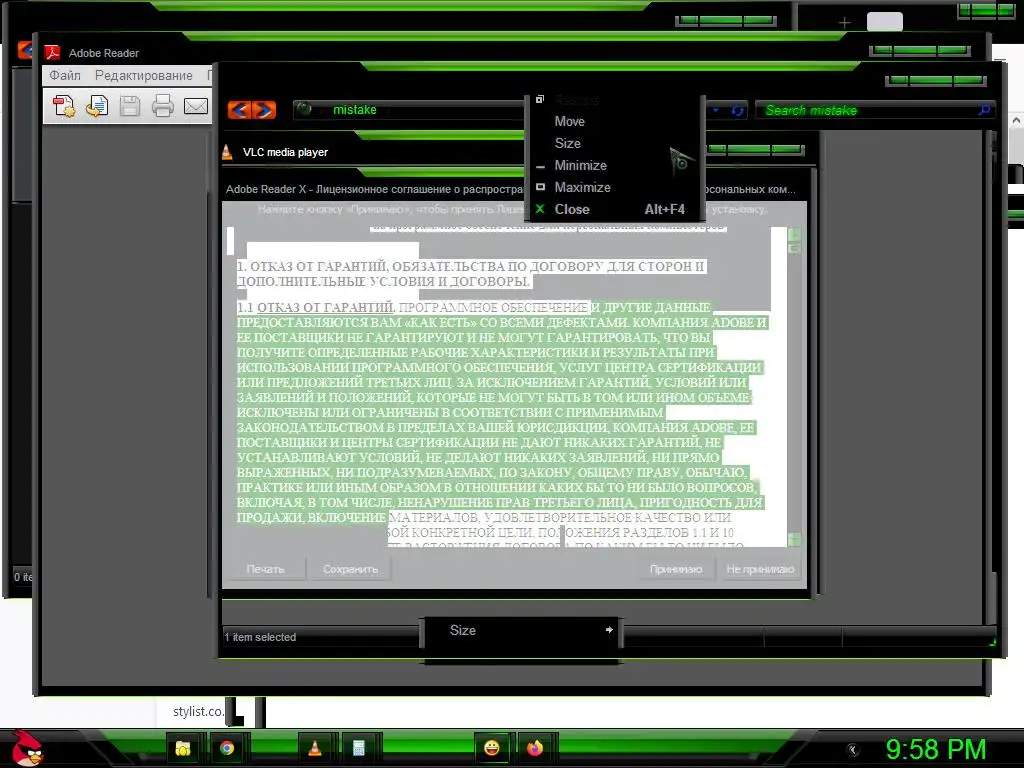Click the Adobe Reader PDF logo in title bar
The height and width of the screenshot is (768, 1024).
tap(52, 52)
